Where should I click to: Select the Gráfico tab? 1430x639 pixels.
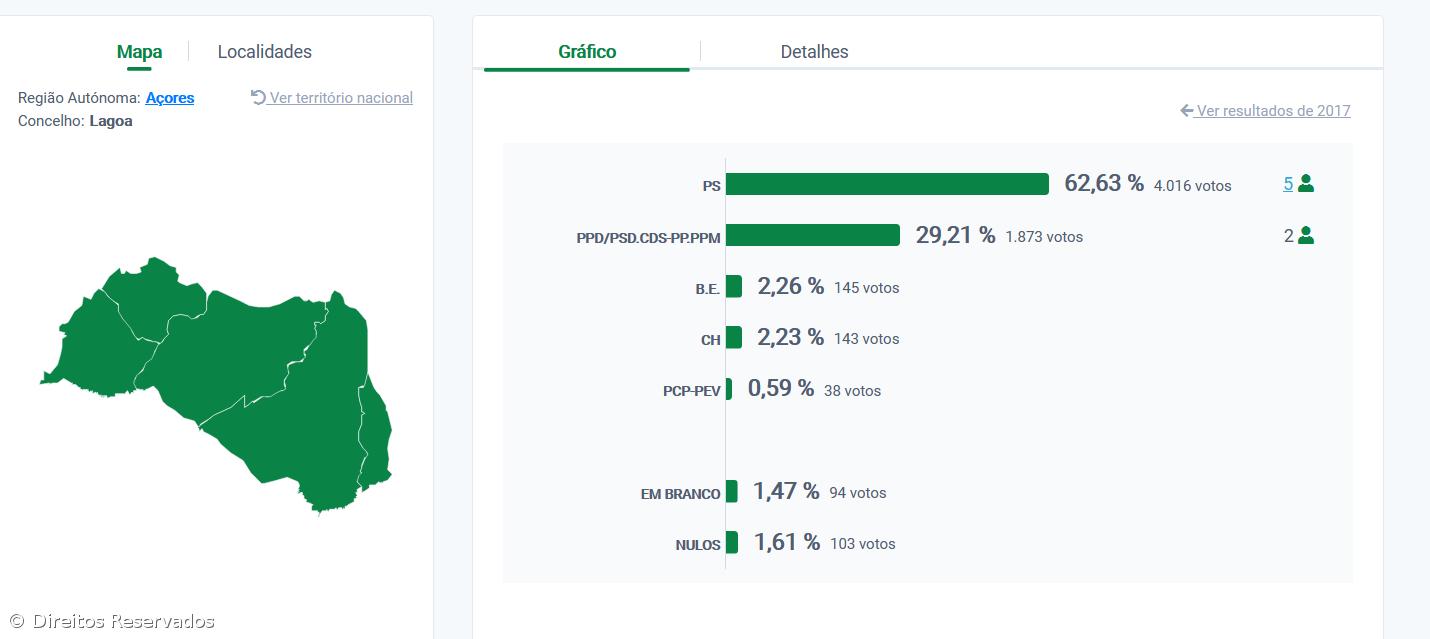(587, 52)
